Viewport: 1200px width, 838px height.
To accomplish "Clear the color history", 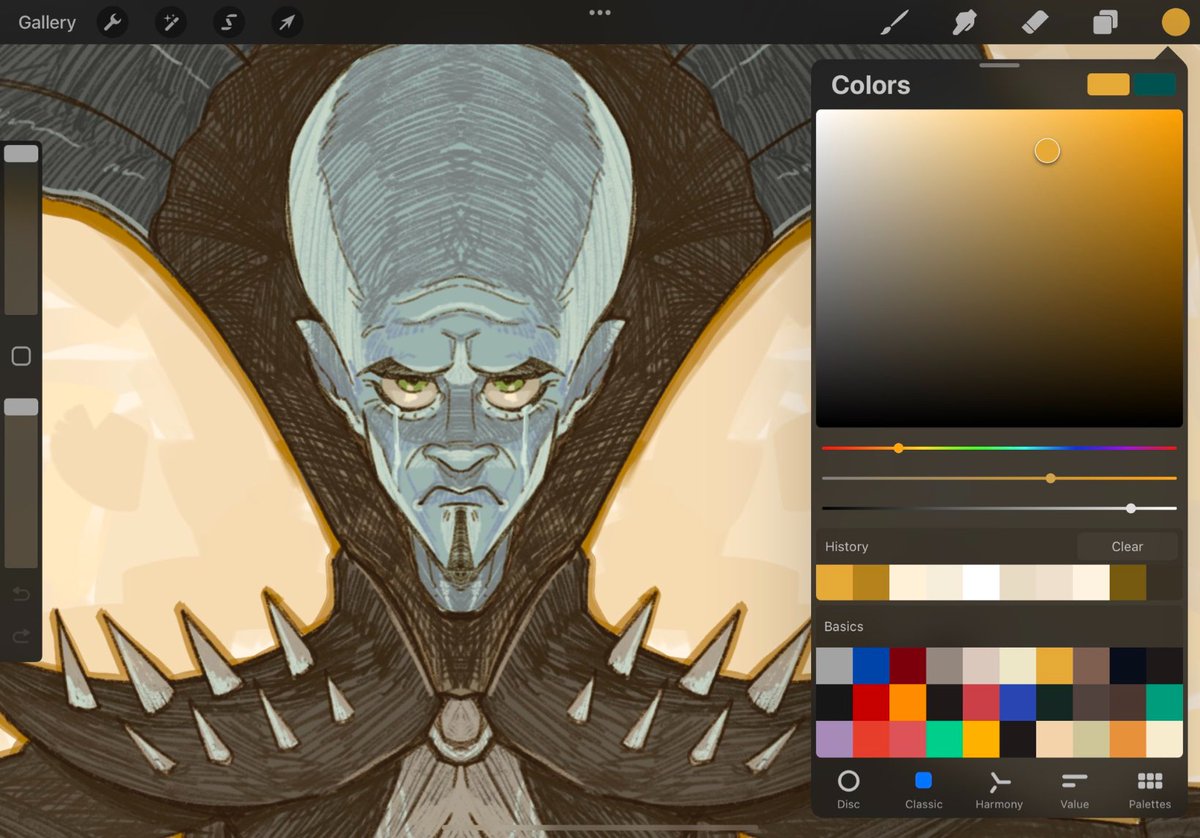I will [x=1127, y=546].
